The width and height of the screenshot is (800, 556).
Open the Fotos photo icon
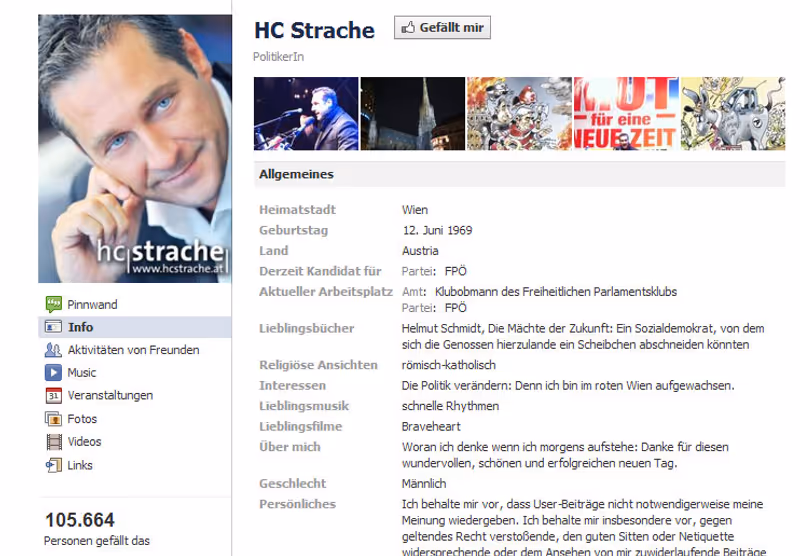click(x=54, y=419)
